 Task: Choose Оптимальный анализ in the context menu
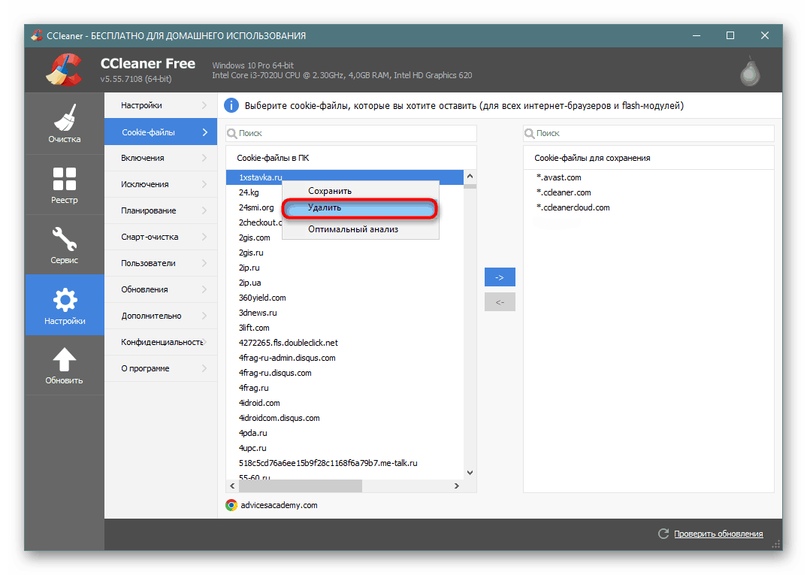click(360, 229)
